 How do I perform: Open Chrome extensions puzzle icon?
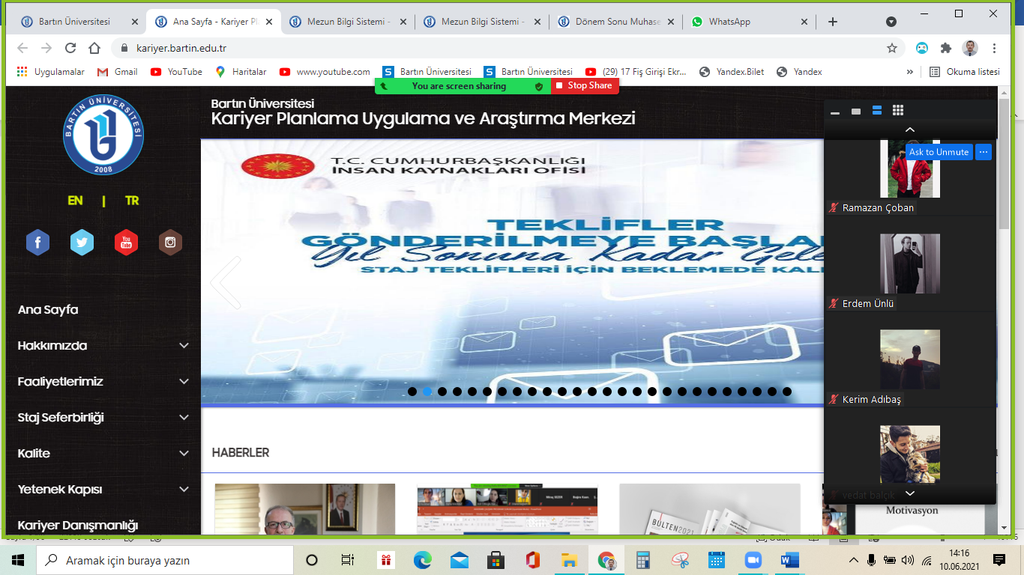946,48
